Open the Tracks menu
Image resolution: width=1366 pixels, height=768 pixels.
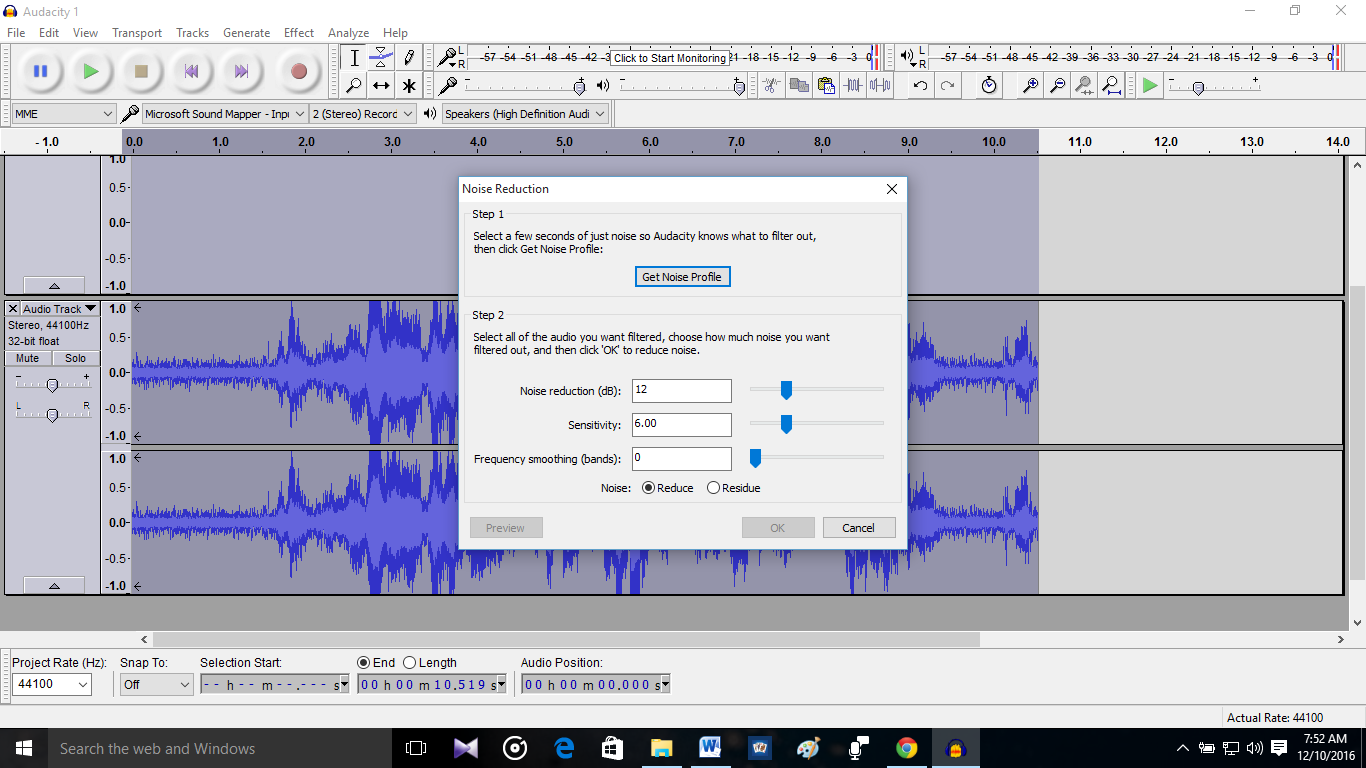click(x=193, y=32)
